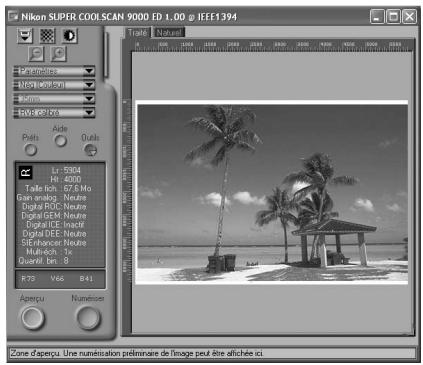This screenshot has width=423, height=365.
Task: Click the V:66 green value readout
Action: click(57, 278)
